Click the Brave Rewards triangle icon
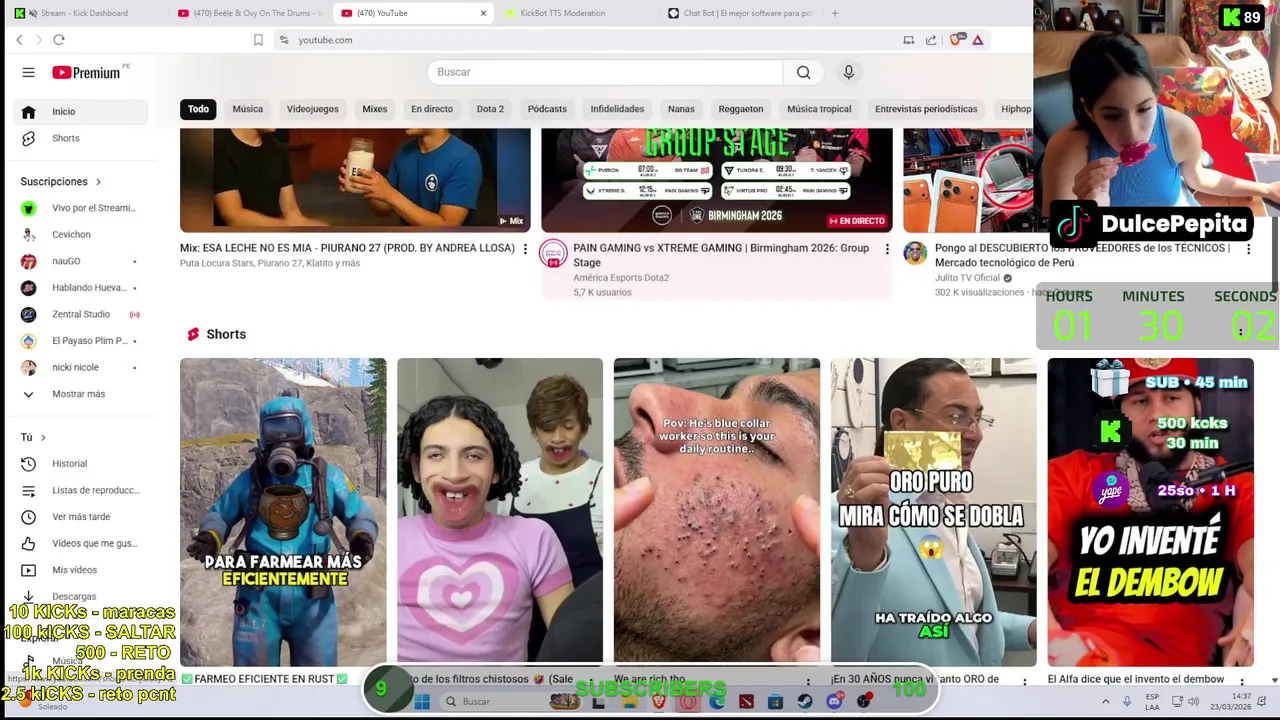This screenshot has width=1280, height=720. [978, 40]
